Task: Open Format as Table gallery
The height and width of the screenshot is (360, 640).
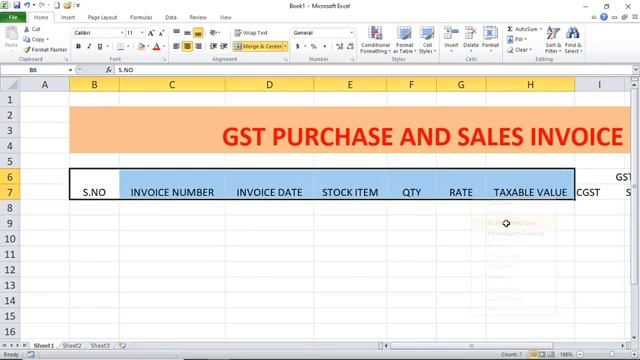Action: coord(404,40)
